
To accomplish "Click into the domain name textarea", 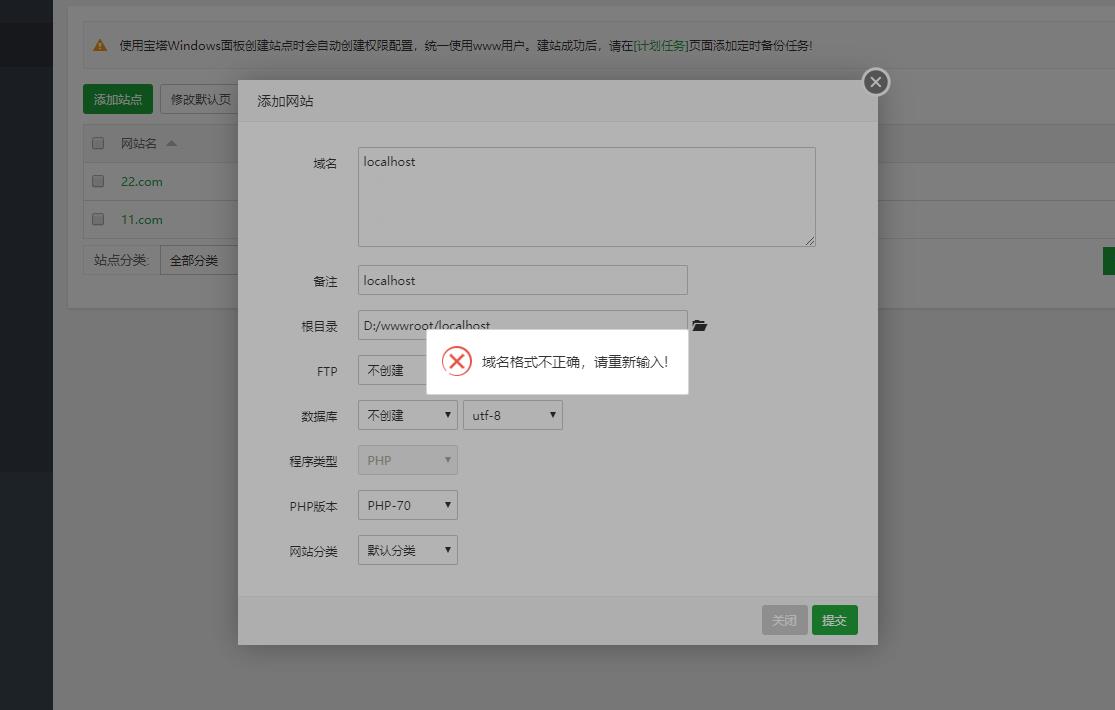I will click(586, 197).
